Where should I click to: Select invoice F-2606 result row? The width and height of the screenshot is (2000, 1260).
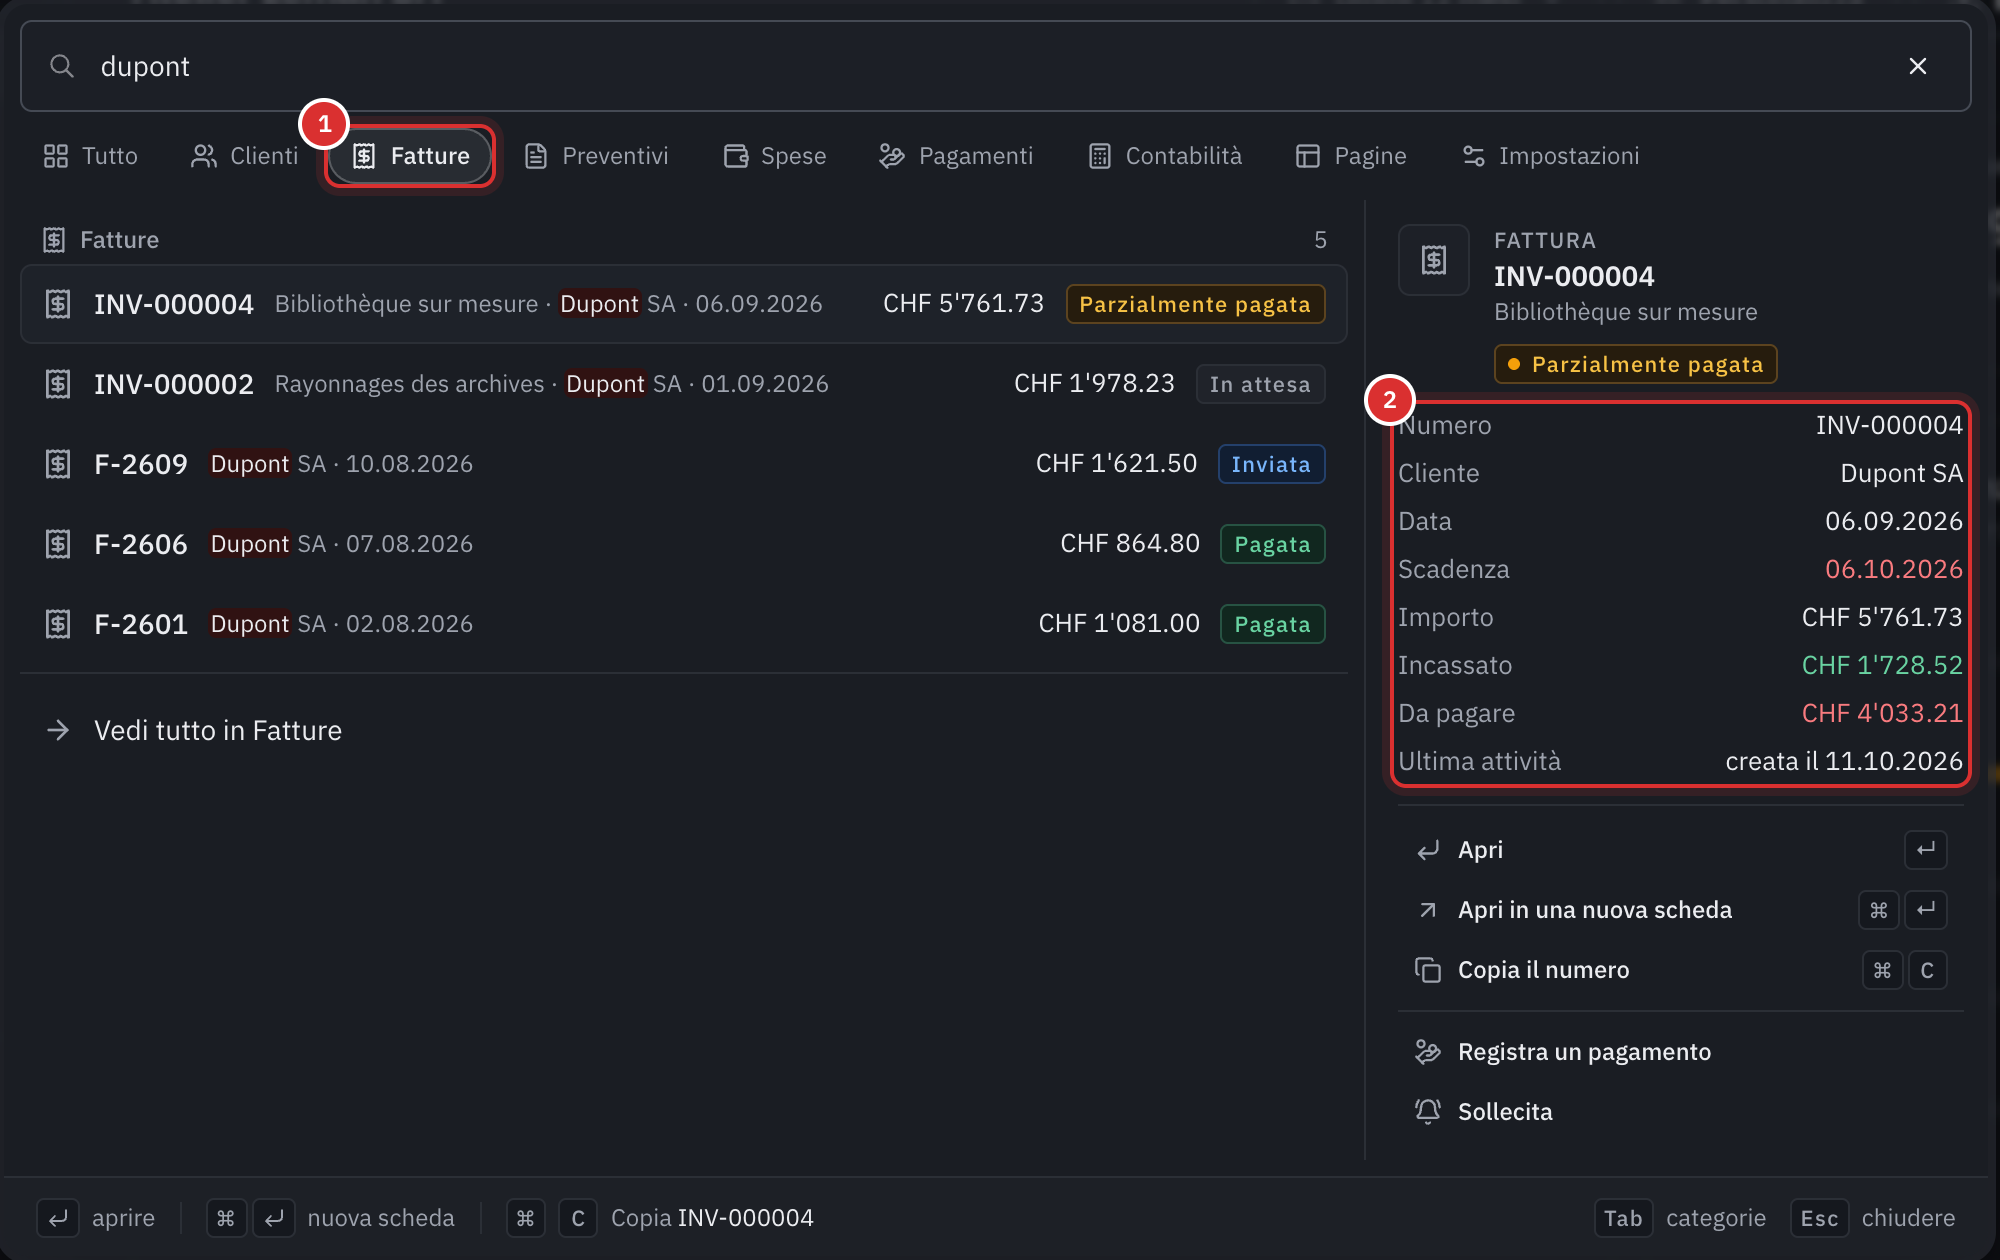(x=684, y=544)
